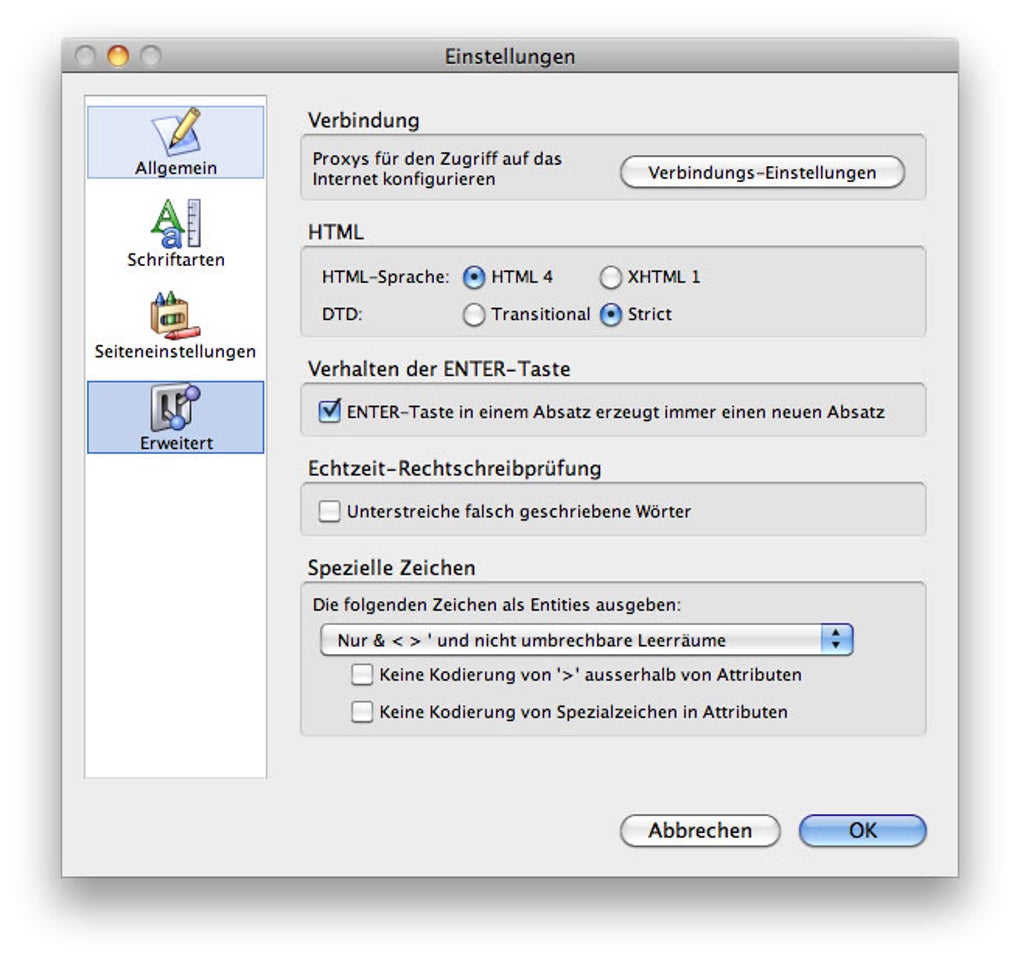Click the 'Einstellungen' window title

click(x=510, y=57)
